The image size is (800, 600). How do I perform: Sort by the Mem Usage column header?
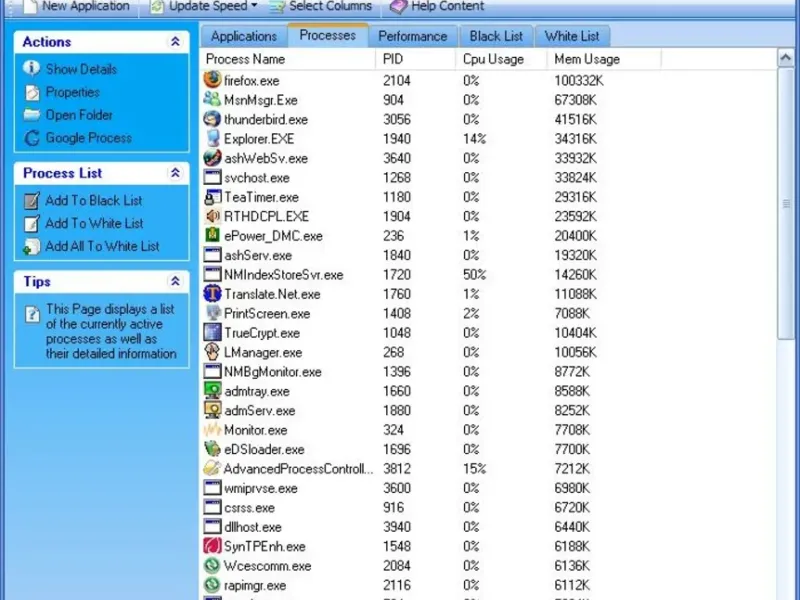(604, 59)
